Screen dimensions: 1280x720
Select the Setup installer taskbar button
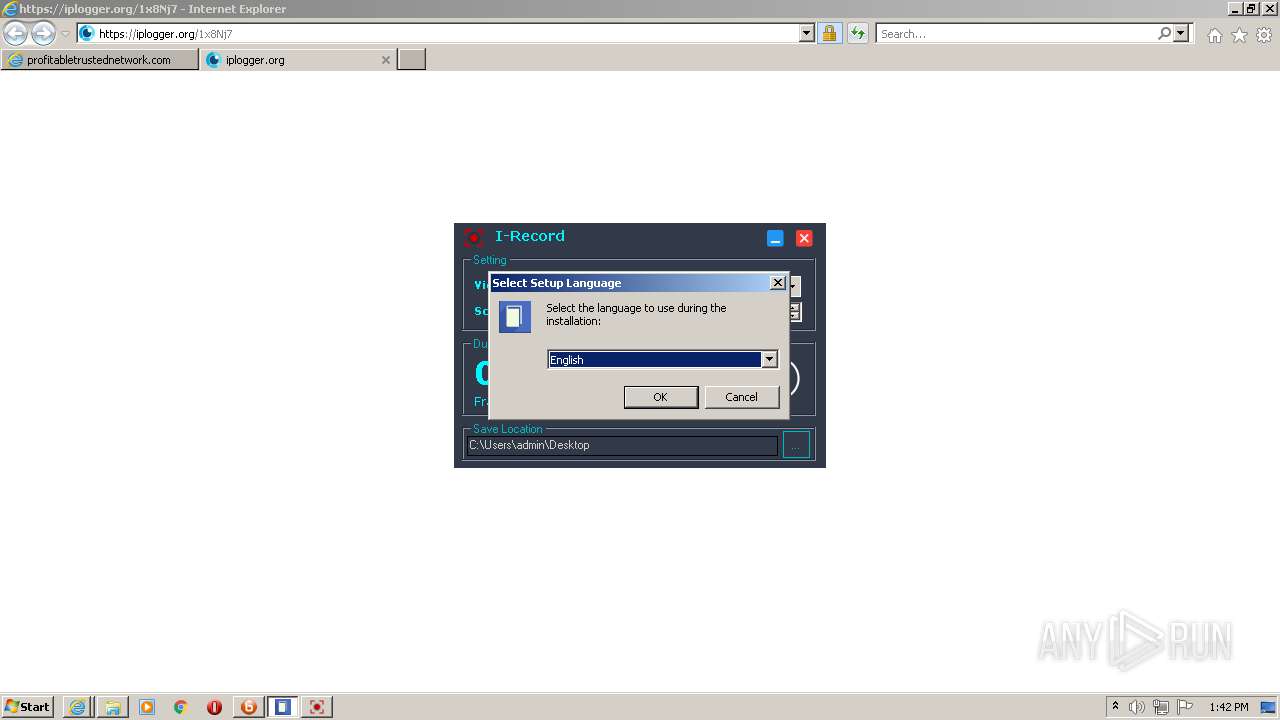click(283, 707)
